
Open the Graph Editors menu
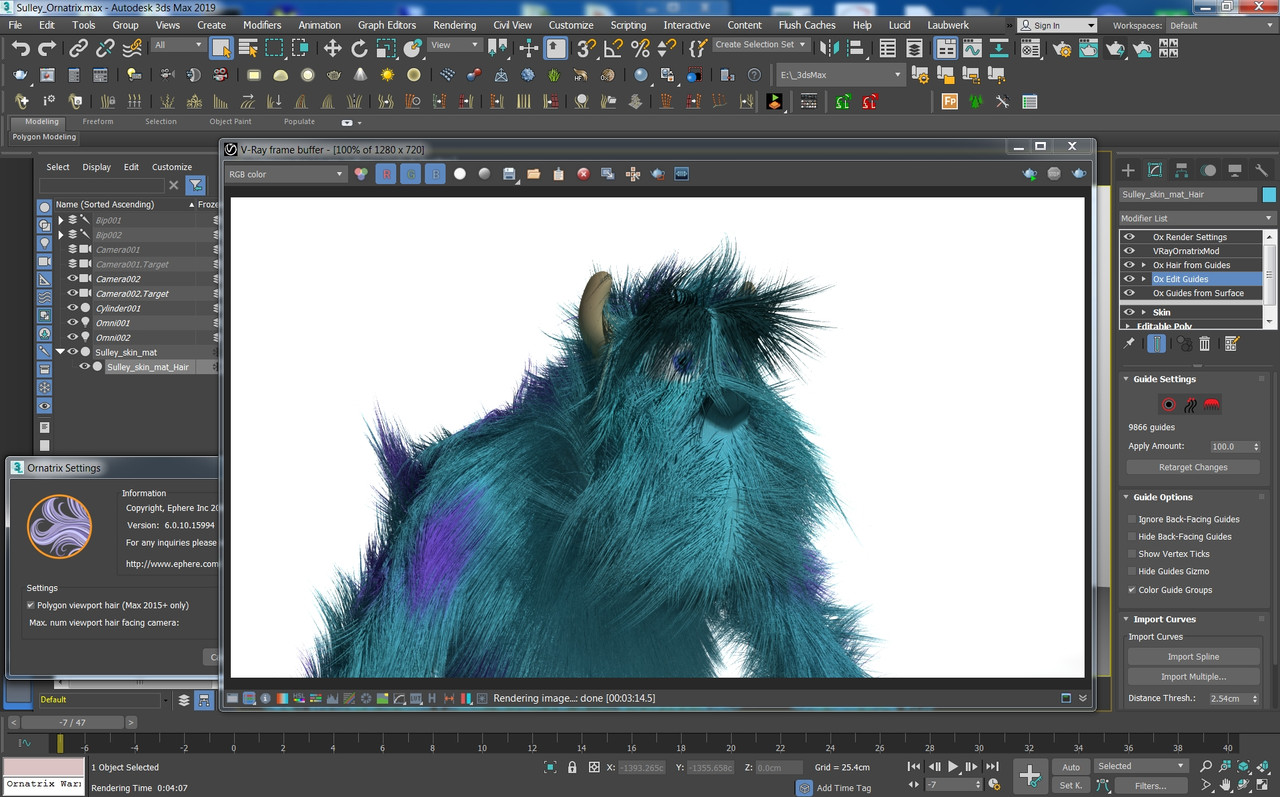387,25
